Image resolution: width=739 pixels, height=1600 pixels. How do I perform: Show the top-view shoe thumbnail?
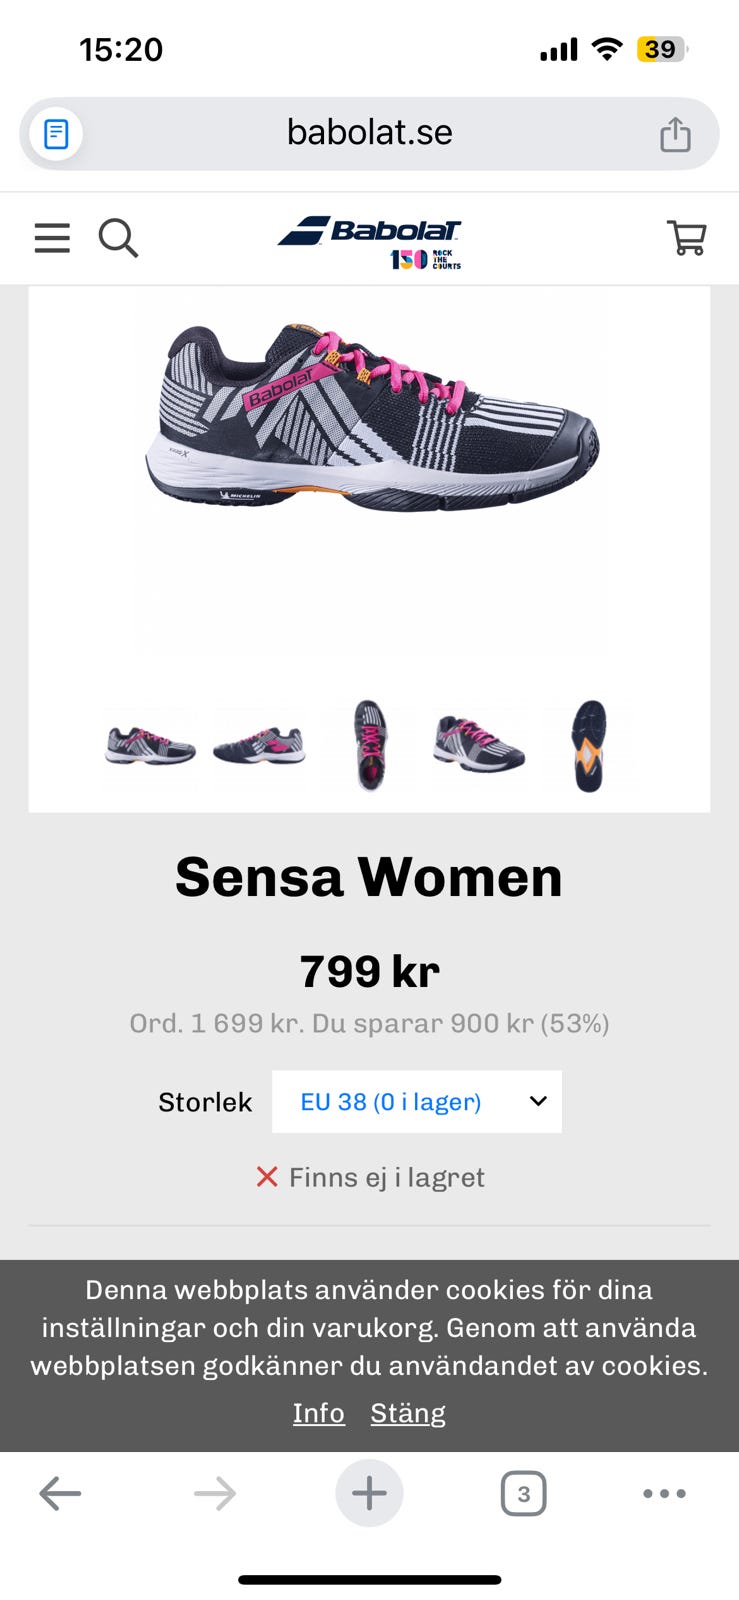click(370, 747)
